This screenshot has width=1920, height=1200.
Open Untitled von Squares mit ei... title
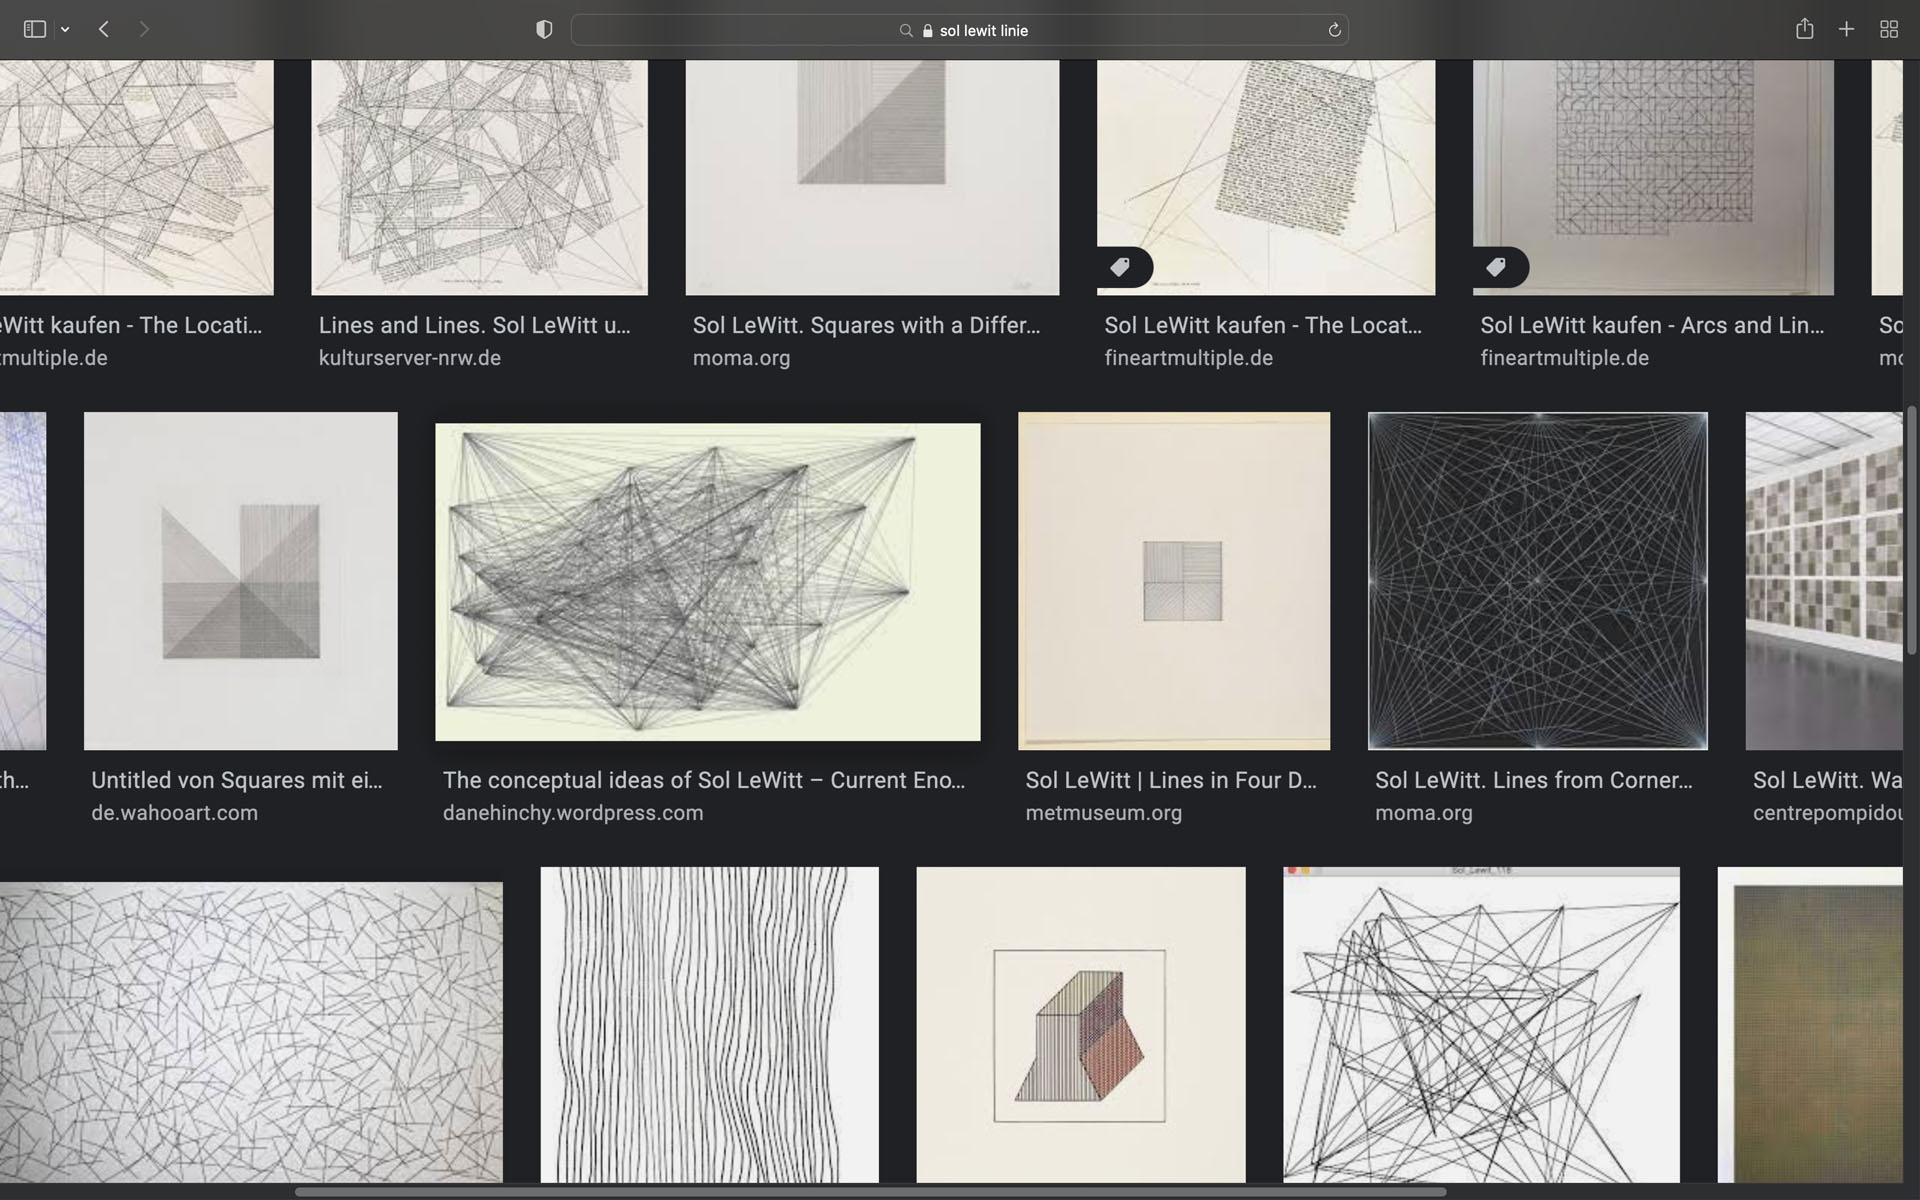pos(237,780)
